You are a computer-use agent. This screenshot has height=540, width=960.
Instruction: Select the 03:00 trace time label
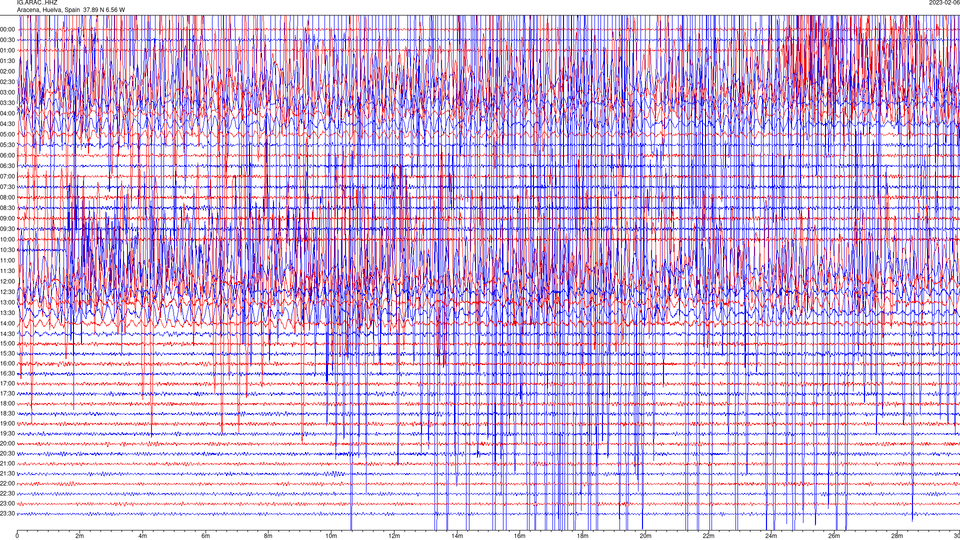(7, 92)
